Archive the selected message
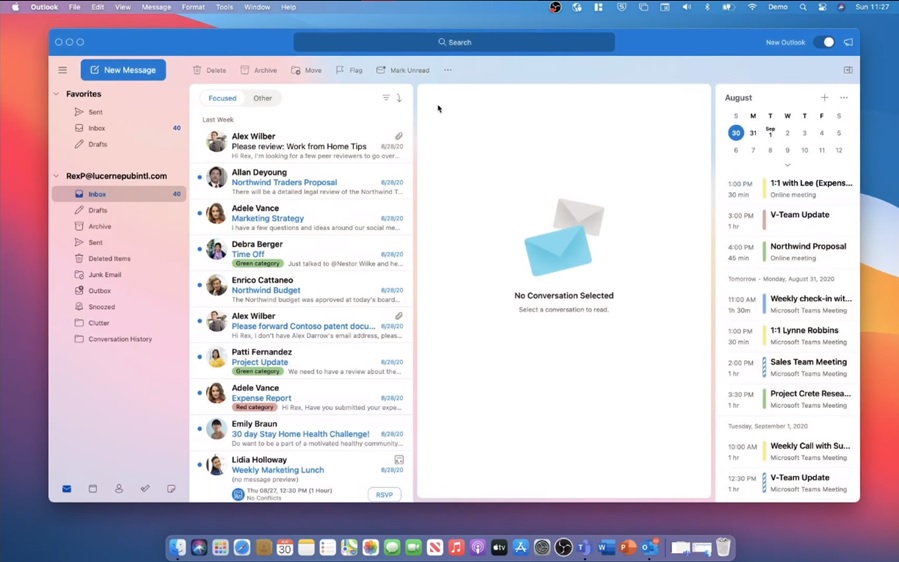The width and height of the screenshot is (899, 562). pyautogui.click(x=259, y=70)
